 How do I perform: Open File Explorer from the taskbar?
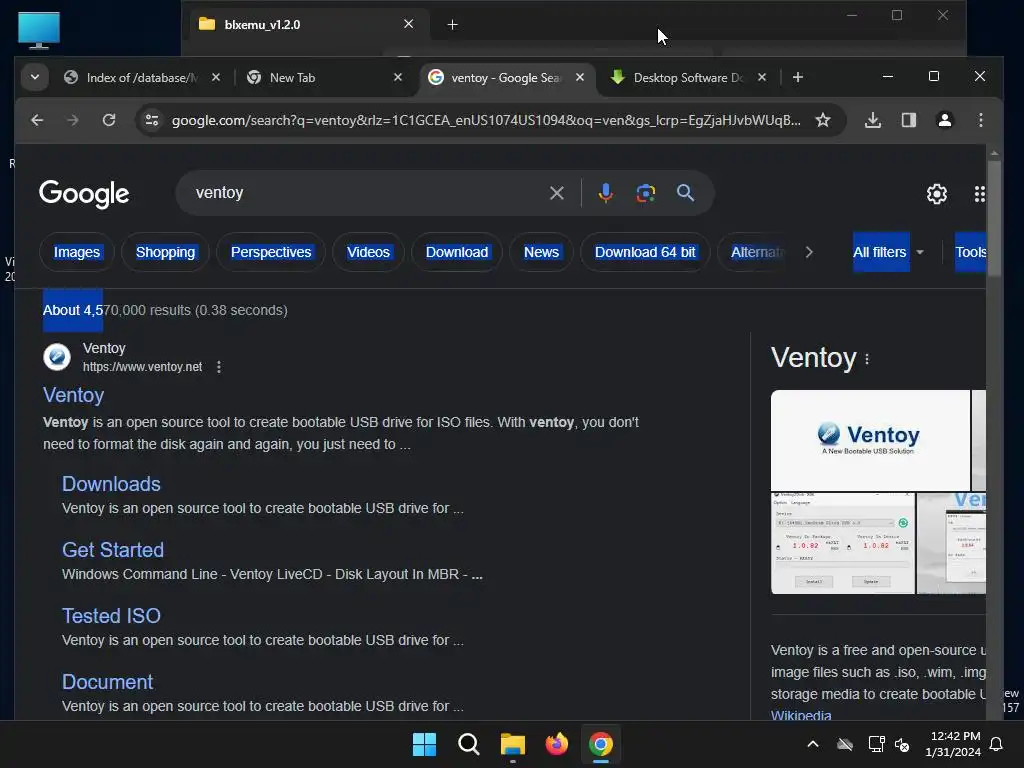(x=513, y=744)
